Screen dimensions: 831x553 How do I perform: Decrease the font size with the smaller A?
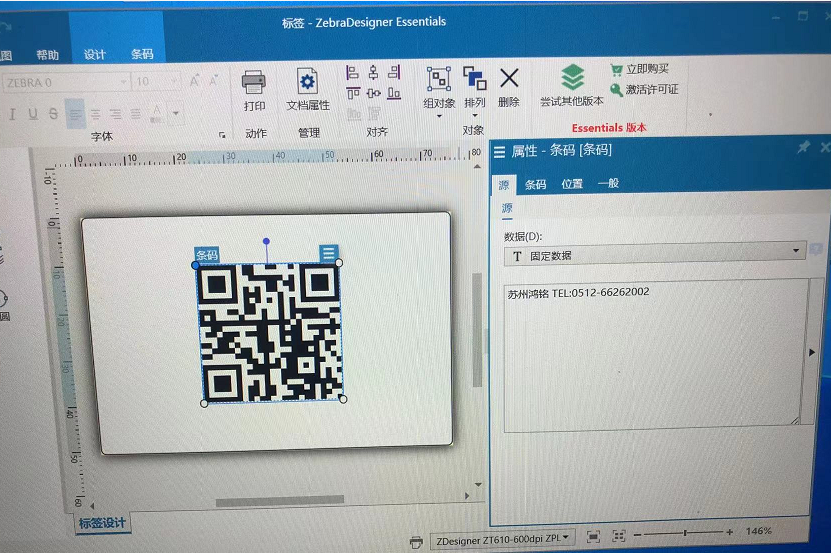click(x=214, y=81)
